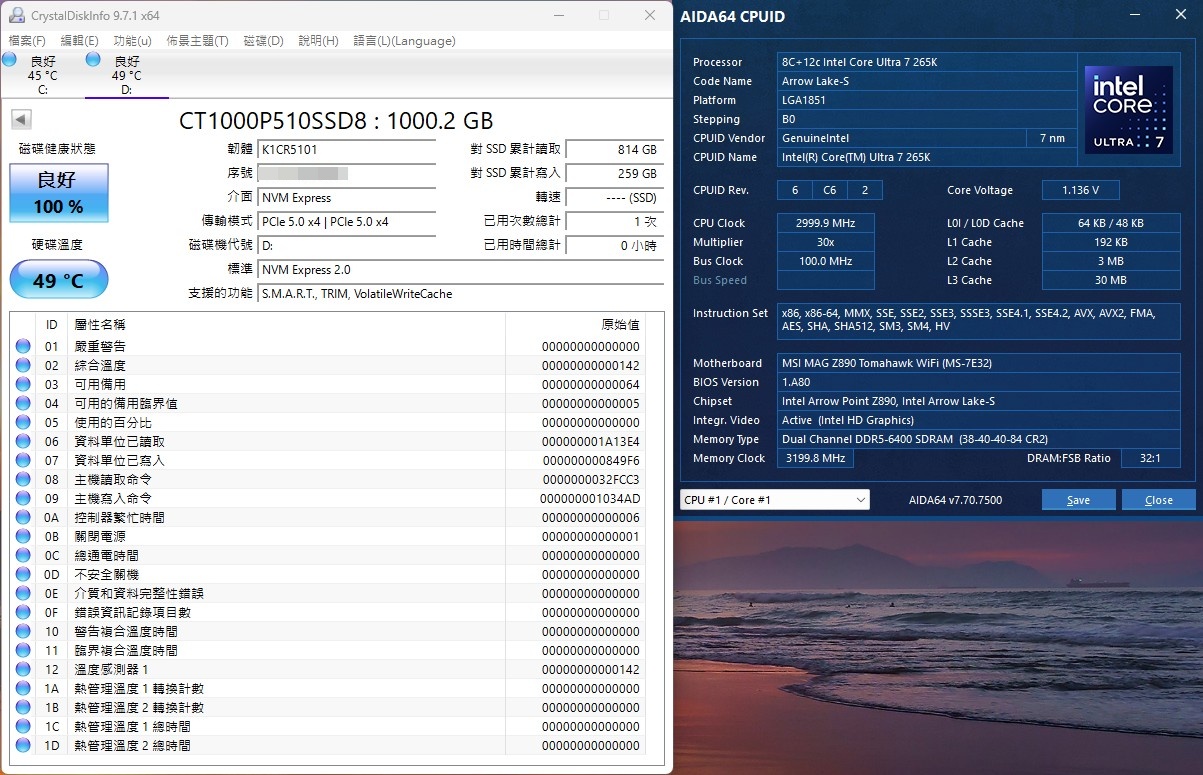Click the Intel Core Ultra 7 logo

point(1128,110)
